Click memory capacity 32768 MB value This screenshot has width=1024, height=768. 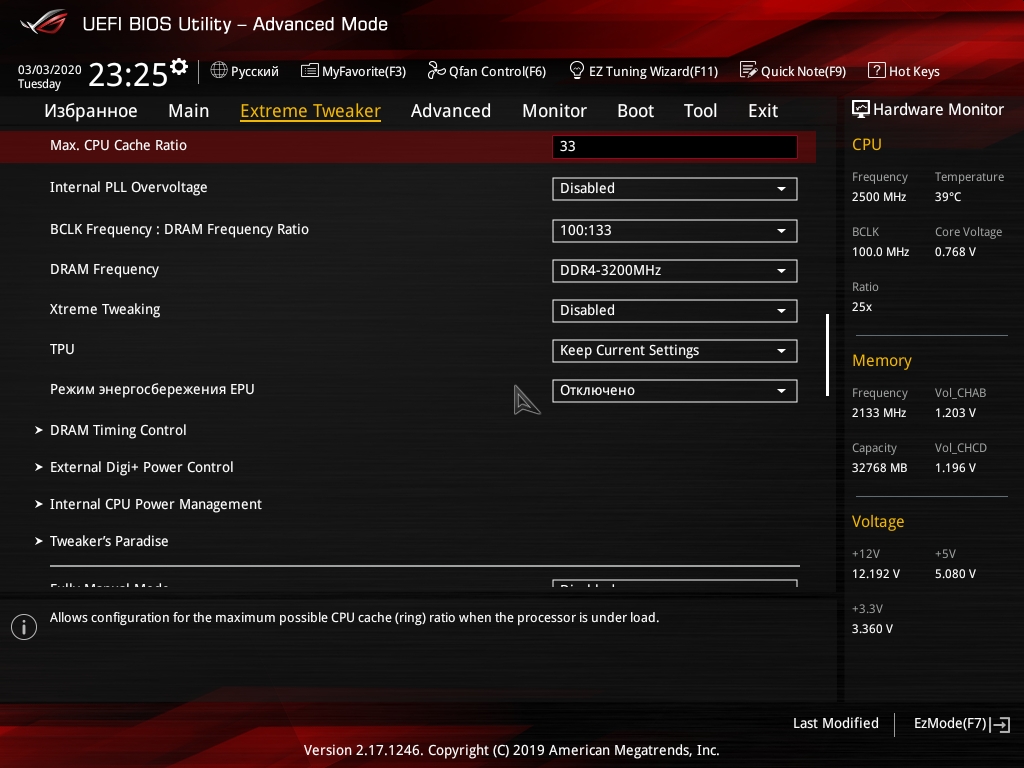pos(879,468)
